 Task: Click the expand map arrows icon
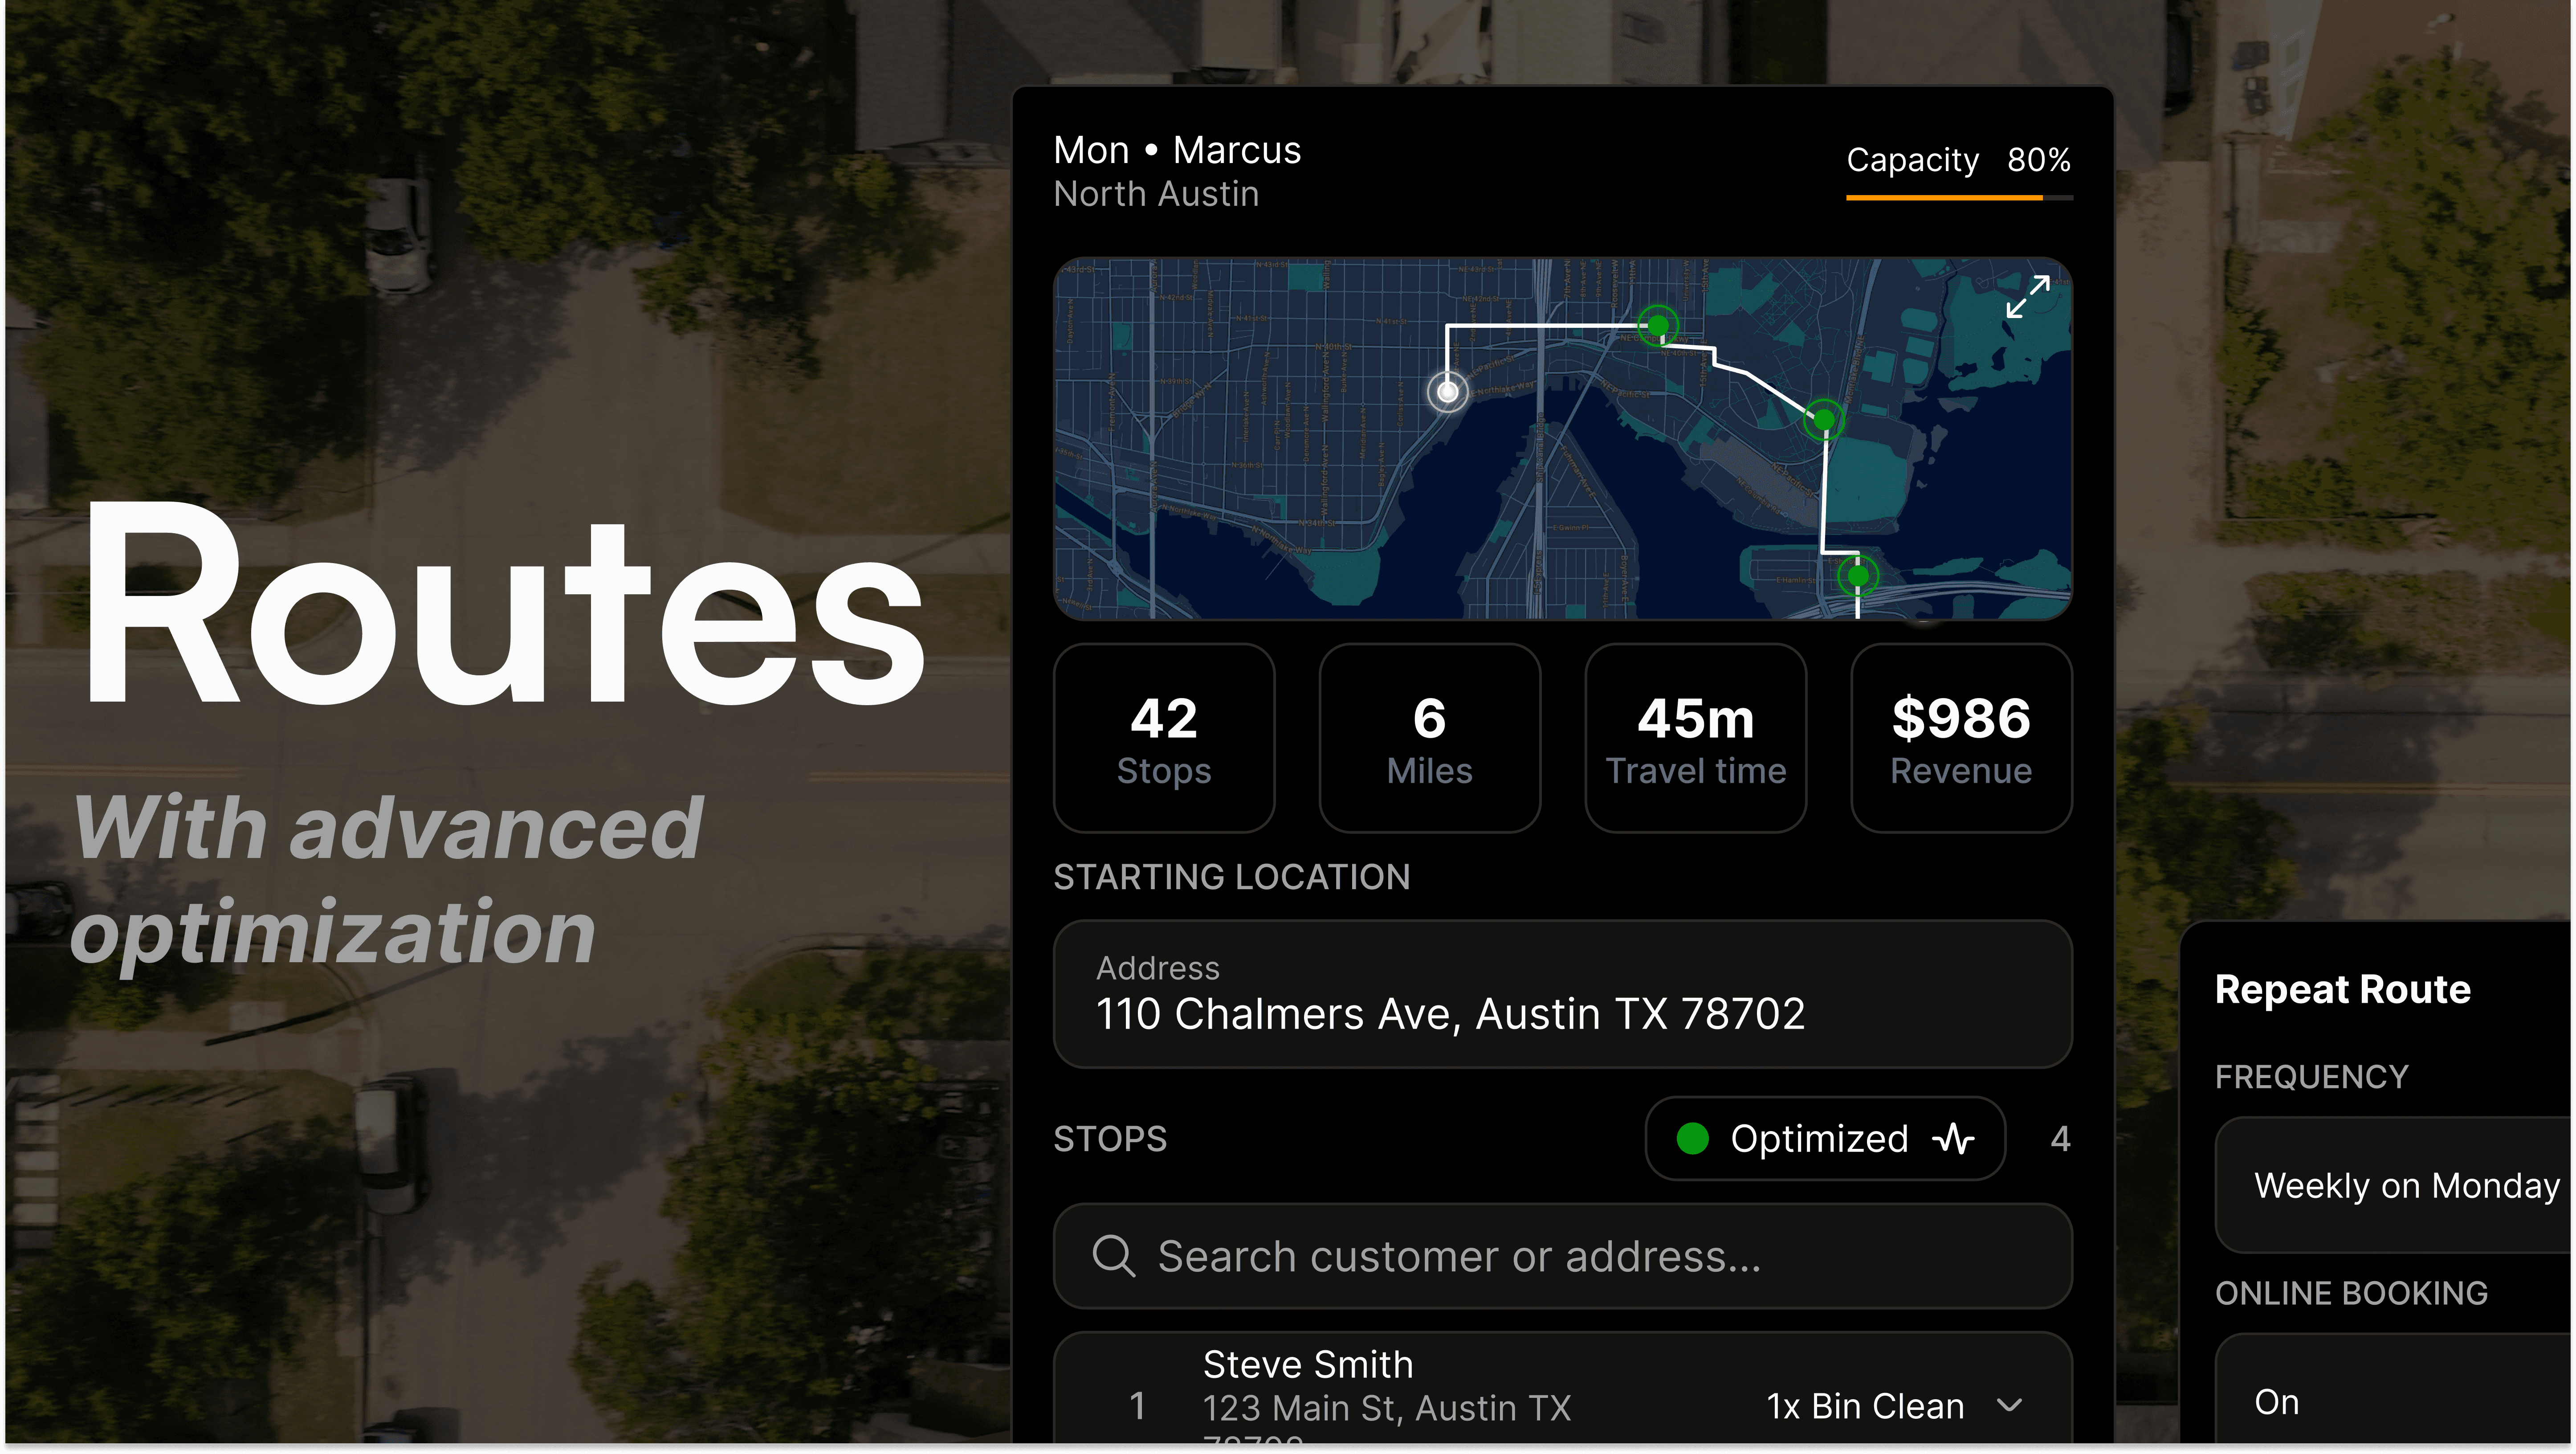click(x=2028, y=298)
